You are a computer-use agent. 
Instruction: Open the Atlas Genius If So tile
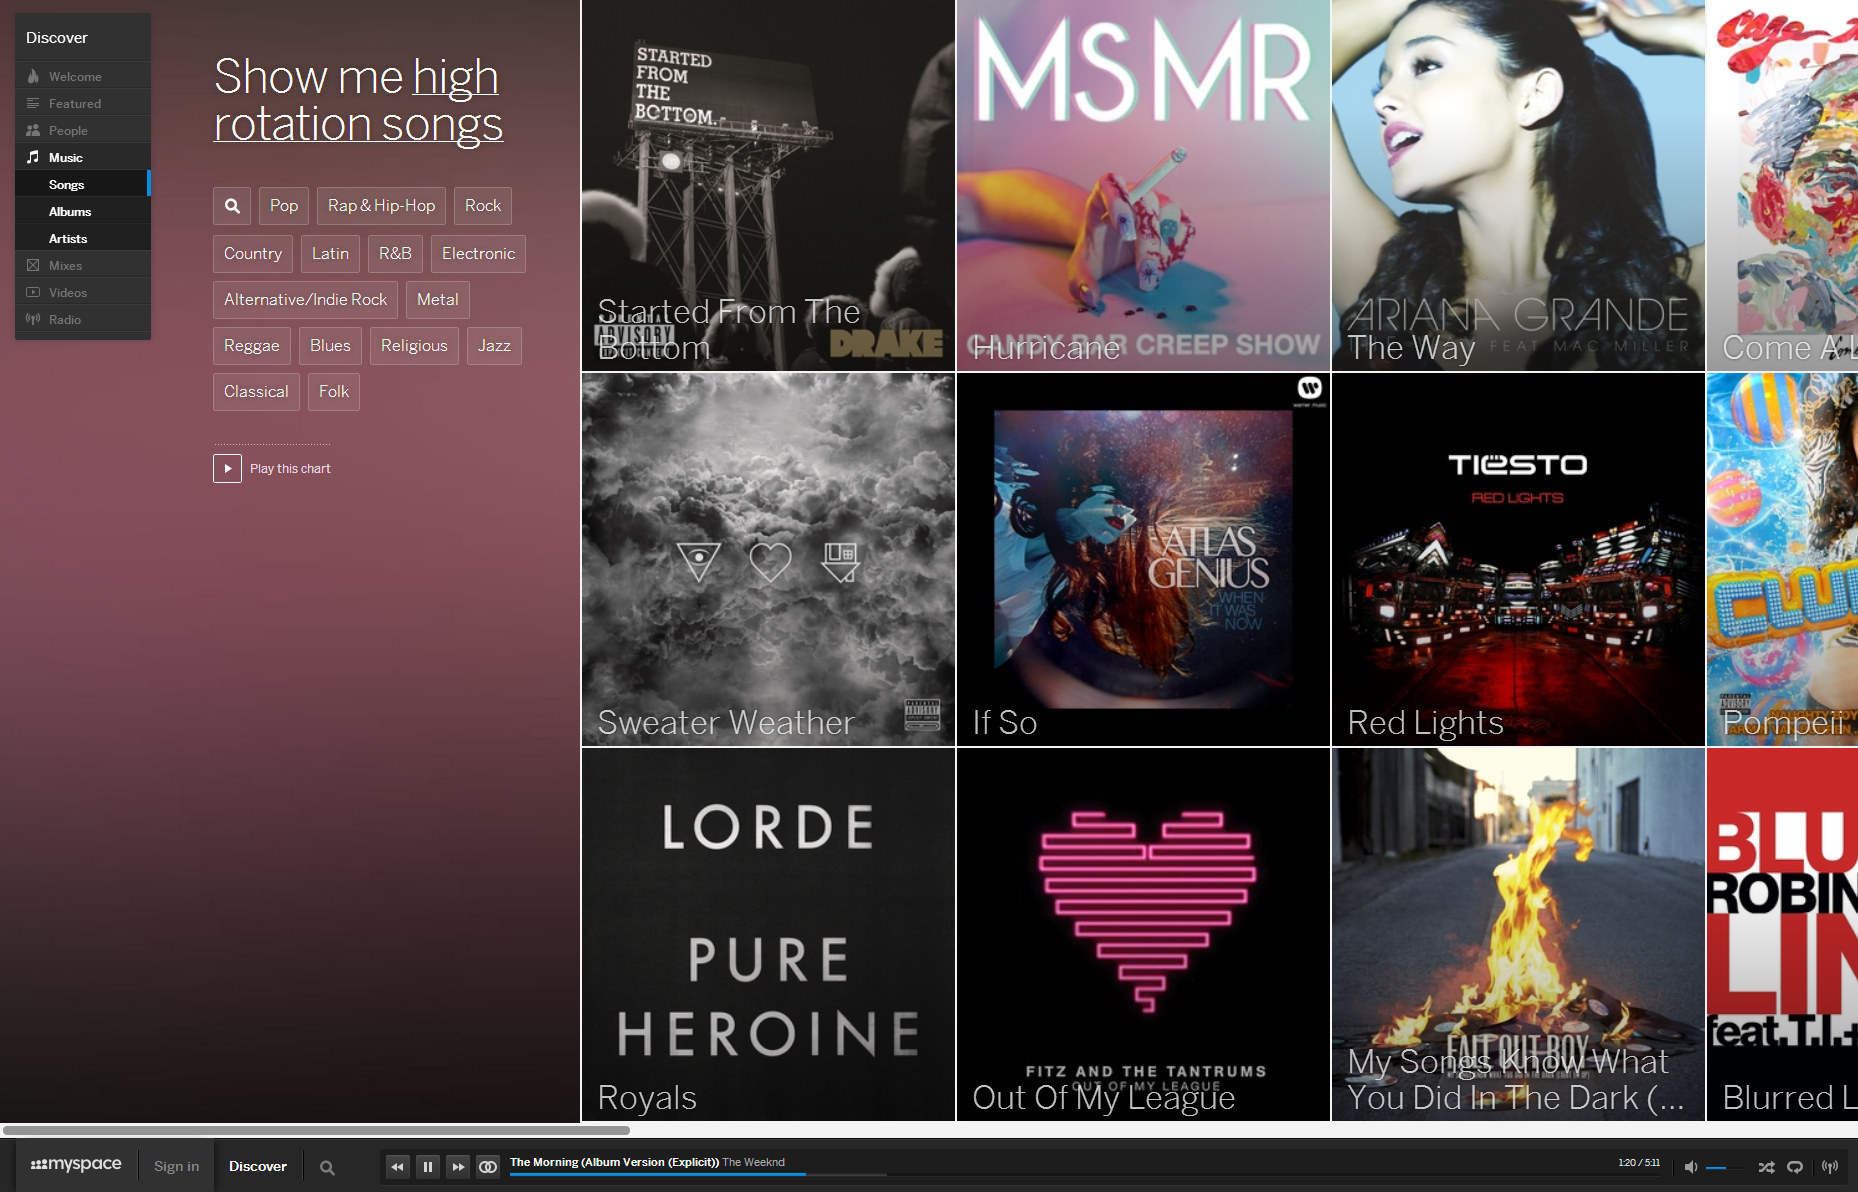1143,560
